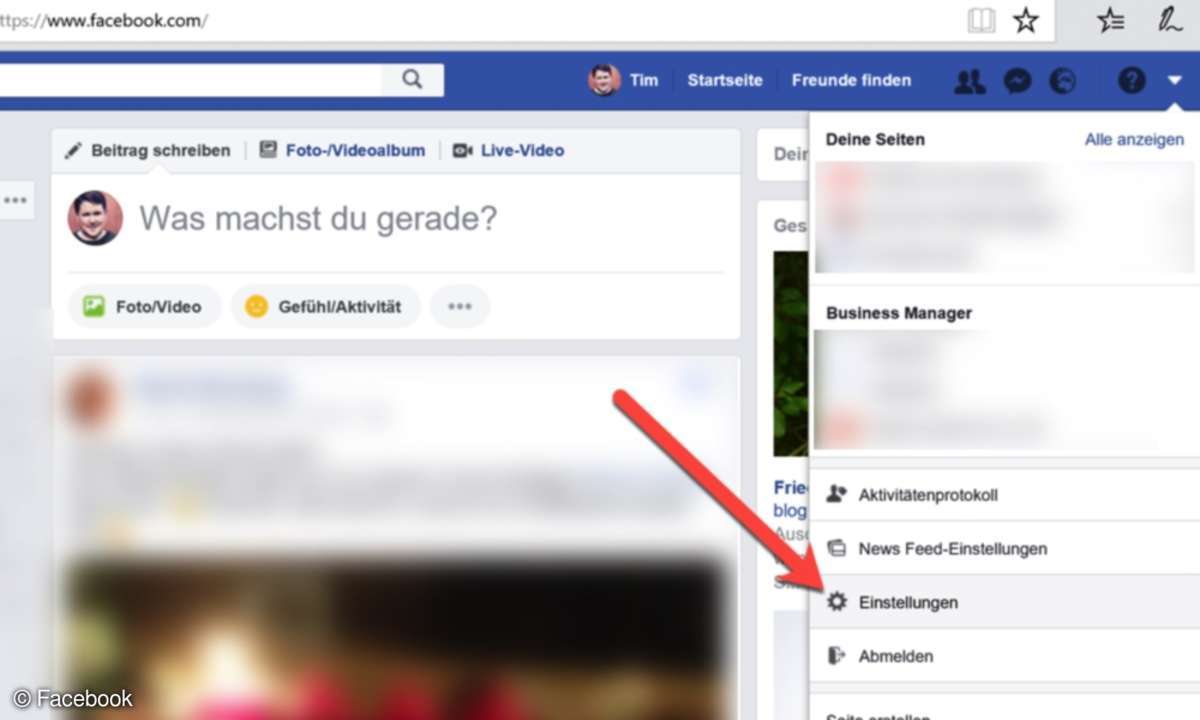Open browser favorites hub icon

pos(1110,21)
